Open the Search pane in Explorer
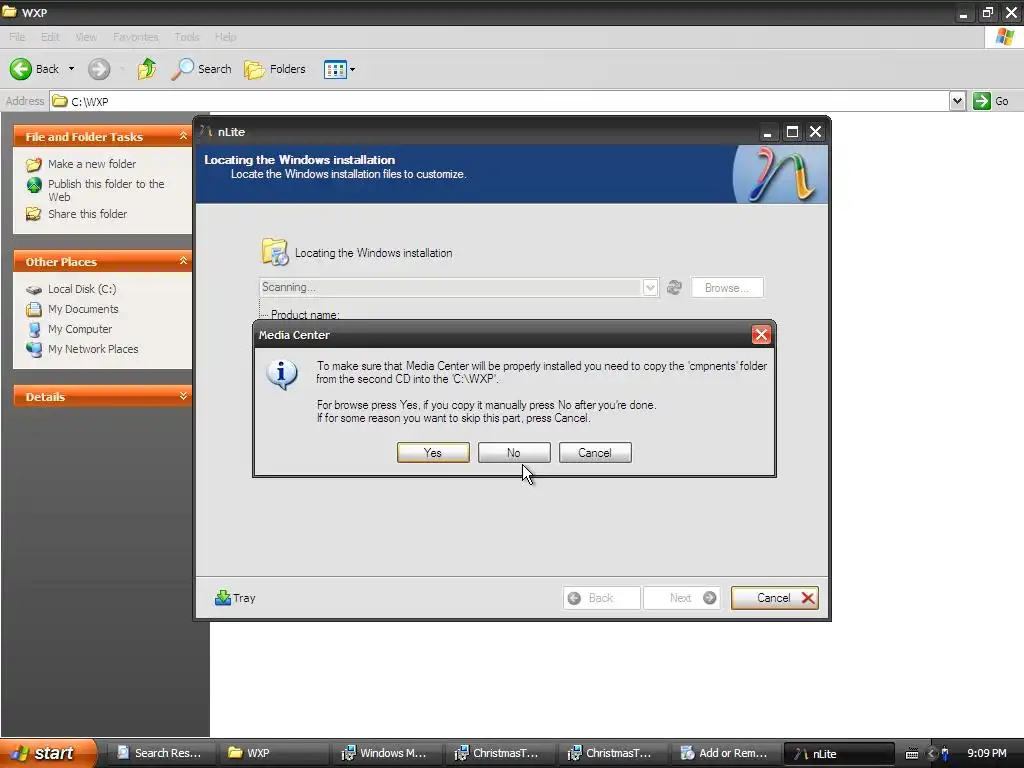Viewport: 1024px width, 768px height. pyautogui.click(x=201, y=69)
